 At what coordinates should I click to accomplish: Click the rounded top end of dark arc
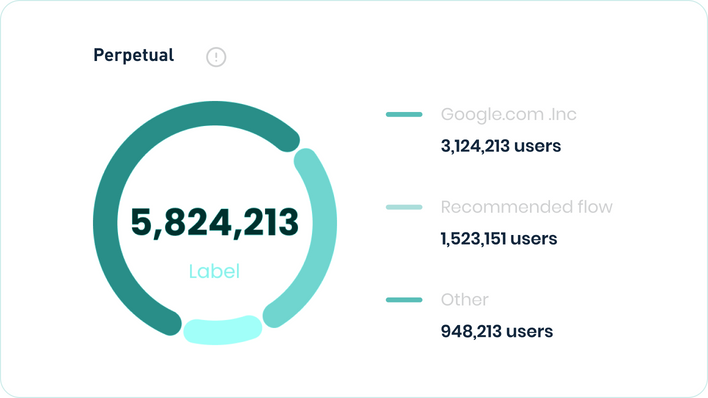(x=288, y=140)
